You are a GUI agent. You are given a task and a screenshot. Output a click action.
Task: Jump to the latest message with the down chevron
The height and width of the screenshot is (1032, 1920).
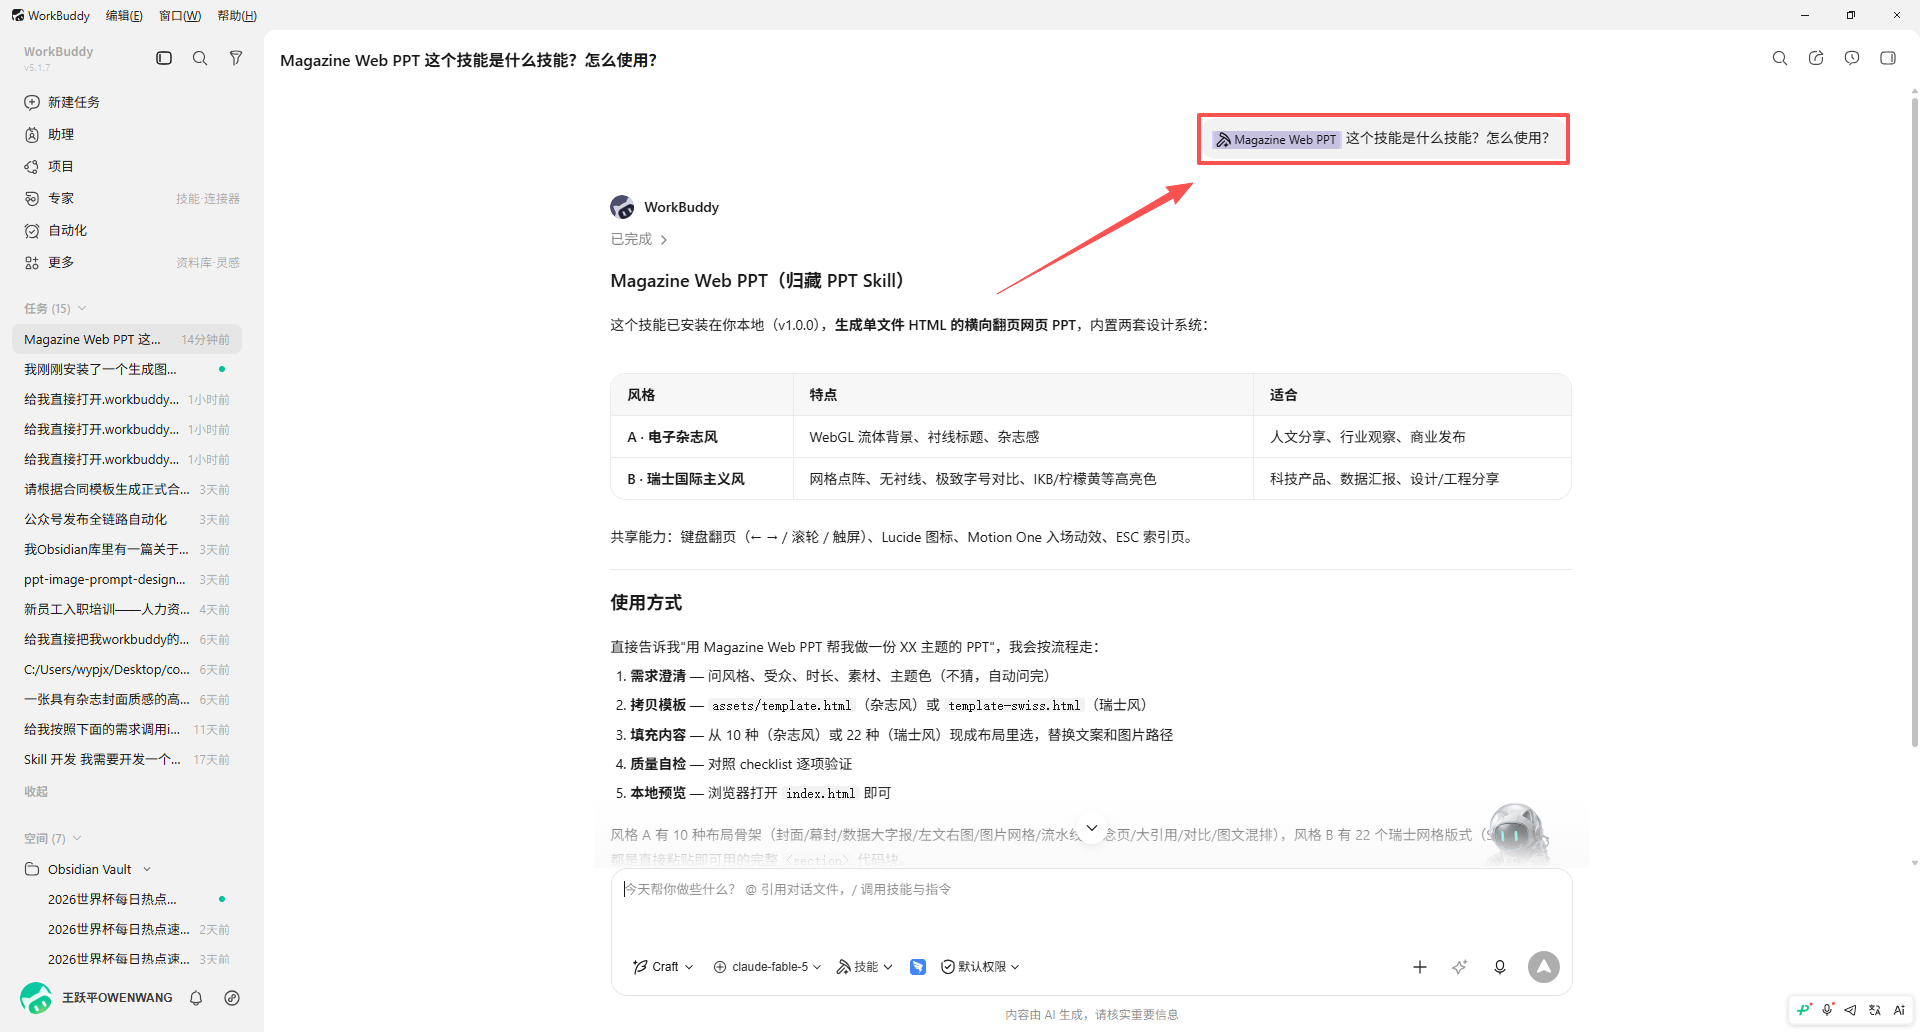[1092, 828]
